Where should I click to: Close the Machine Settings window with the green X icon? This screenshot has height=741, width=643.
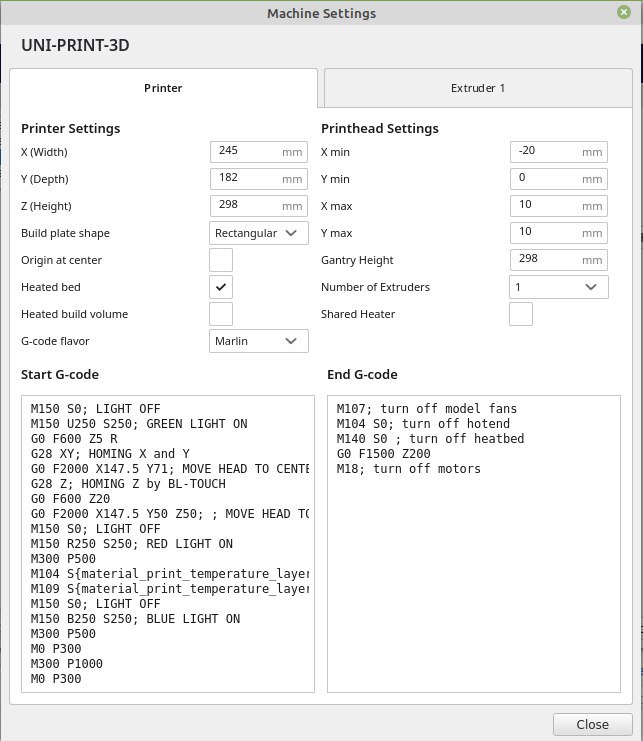click(624, 12)
